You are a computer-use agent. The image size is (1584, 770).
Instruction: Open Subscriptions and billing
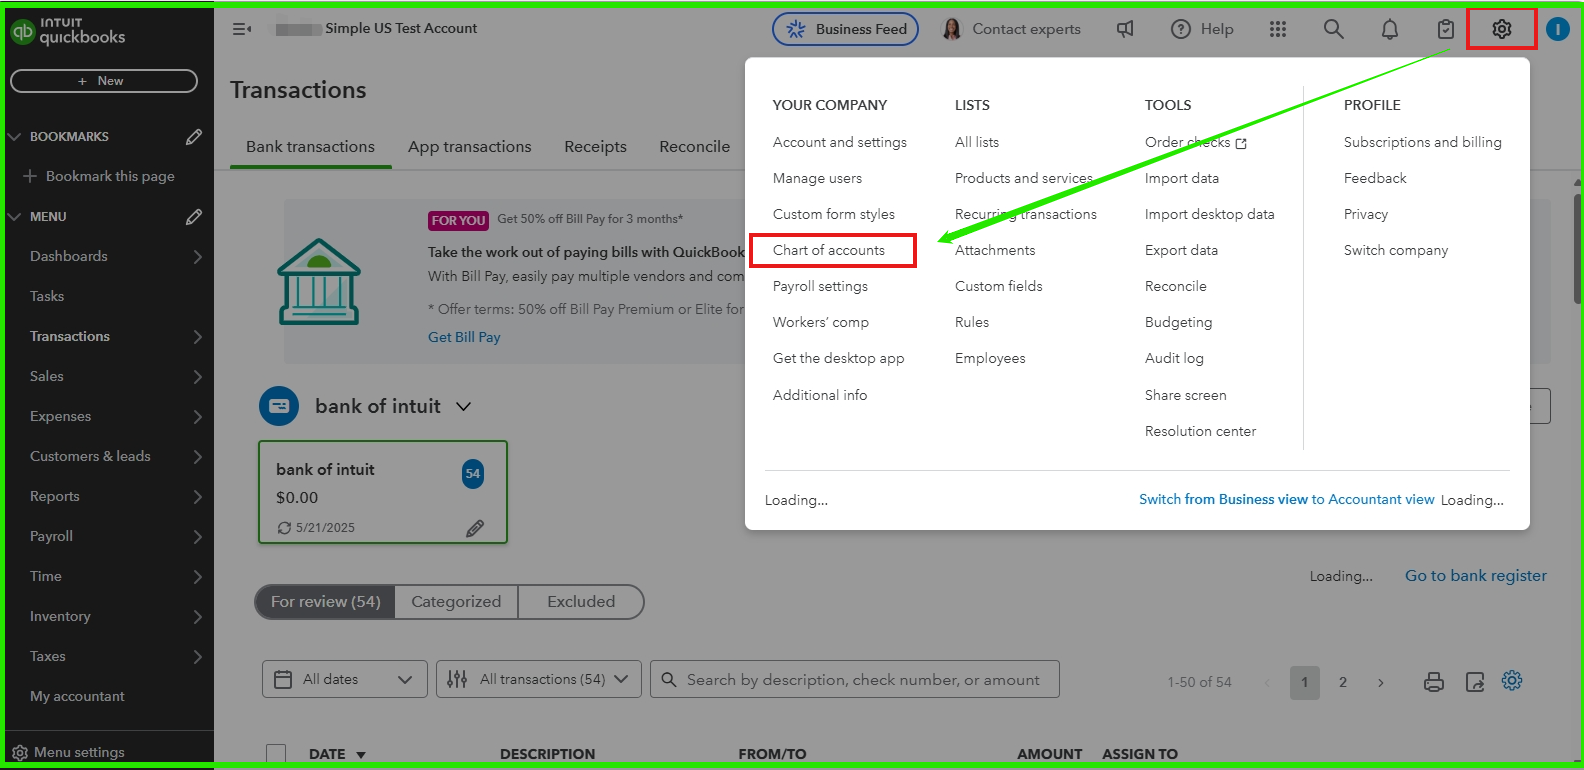[x=1422, y=142]
